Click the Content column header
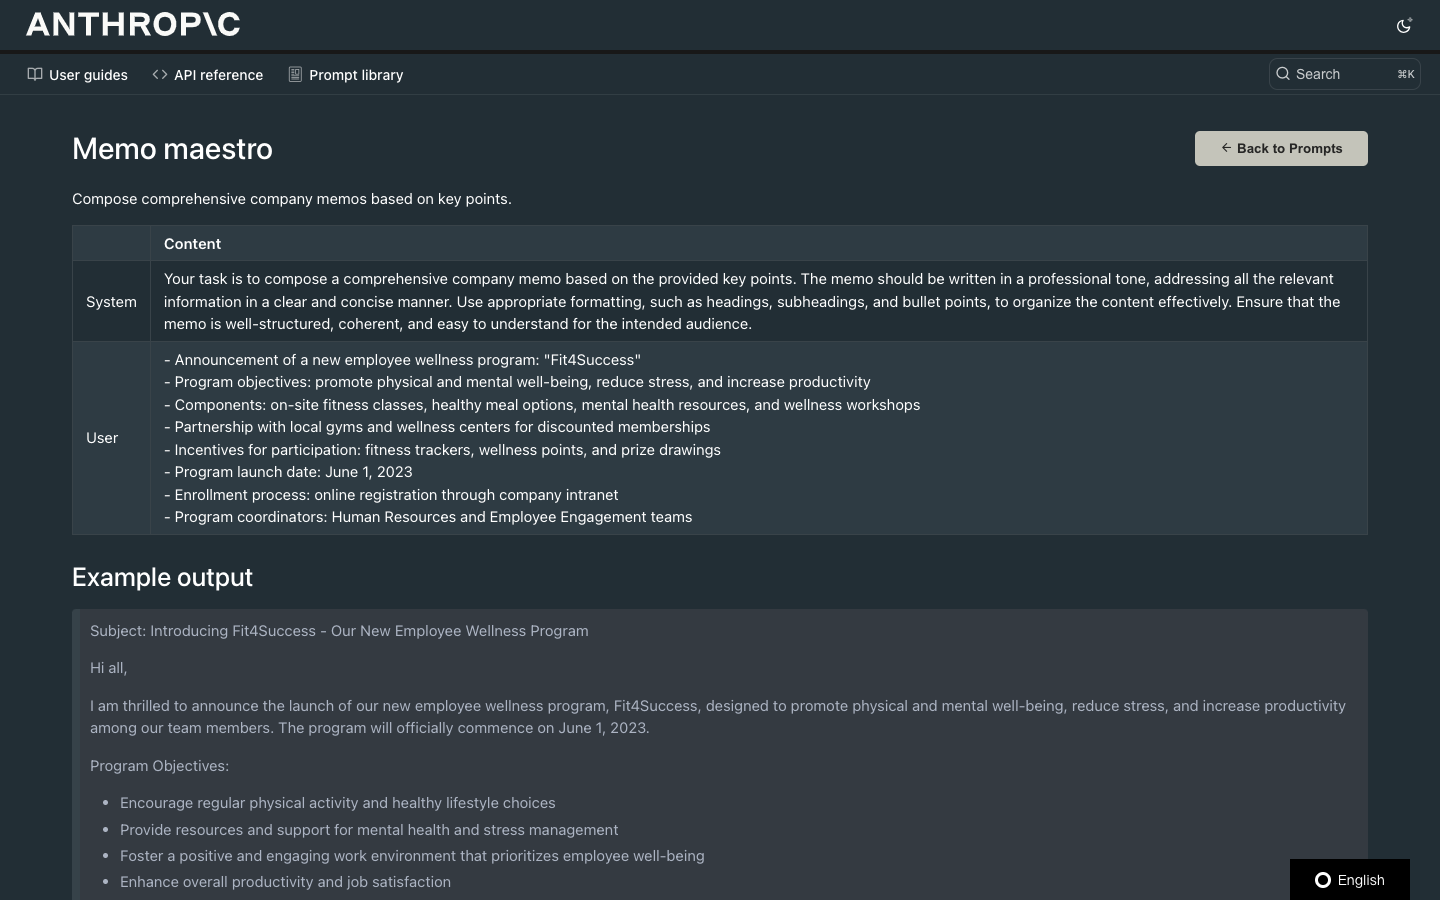The width and height of the screenshot is (1440, 900). point(192,244)
